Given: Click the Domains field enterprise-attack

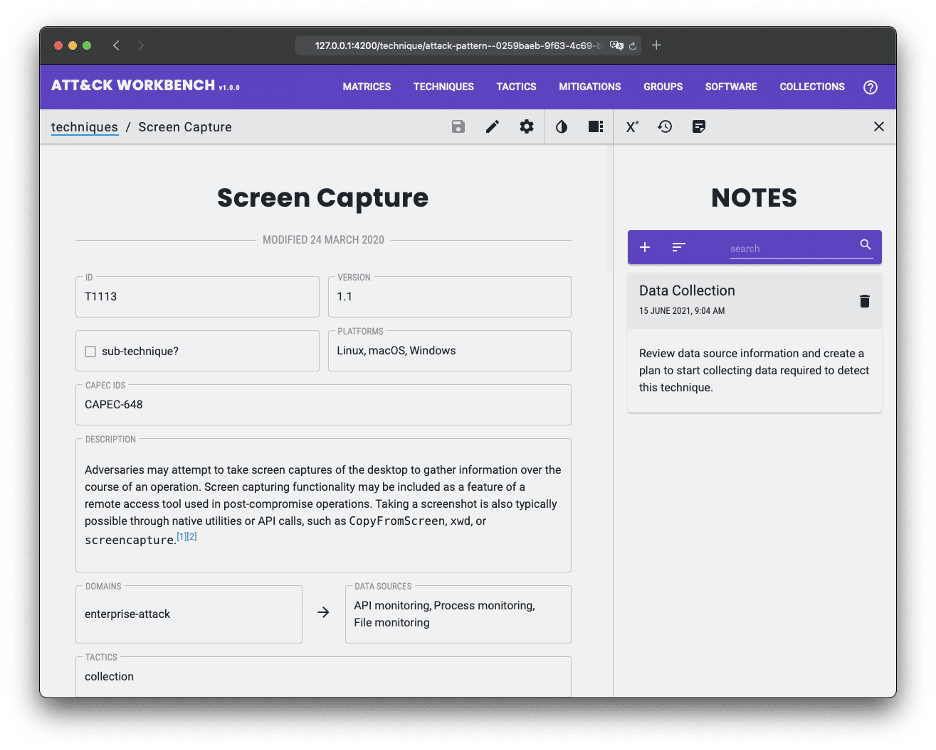Looking at the screenshot, I should [x=188, y=614].
